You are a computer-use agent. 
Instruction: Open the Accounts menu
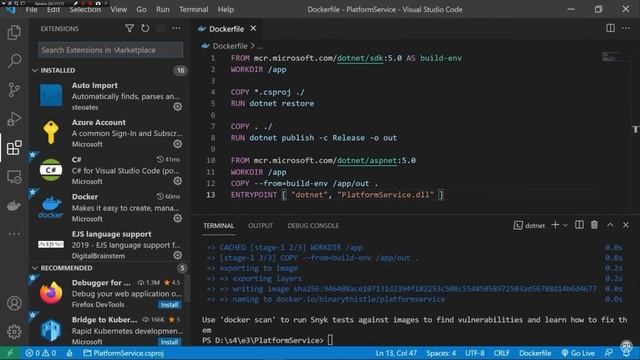(x=14, y=303)
